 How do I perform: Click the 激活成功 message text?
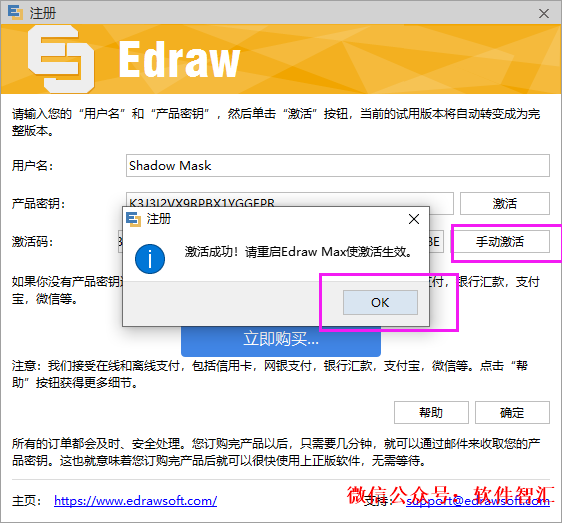298,252
